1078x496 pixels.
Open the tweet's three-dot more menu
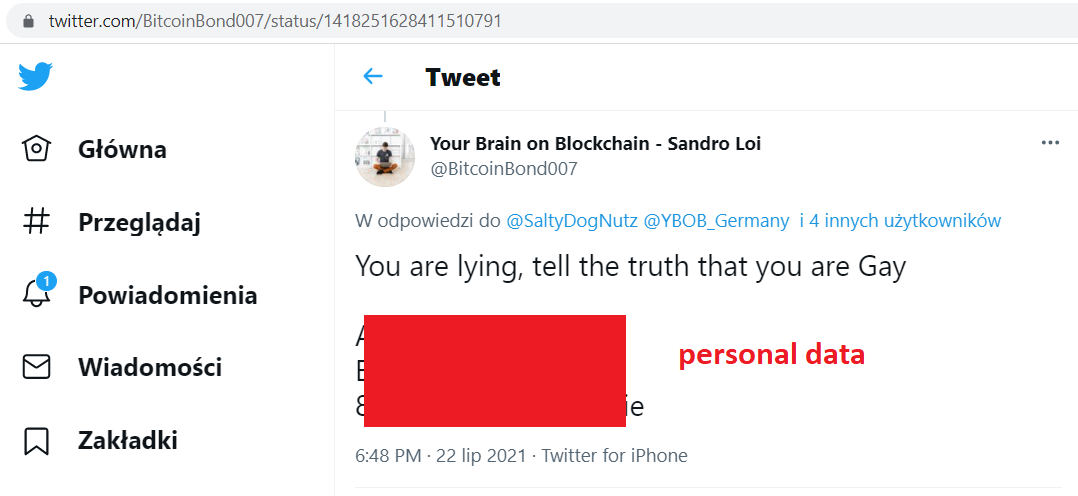(x=1050, y=142)
